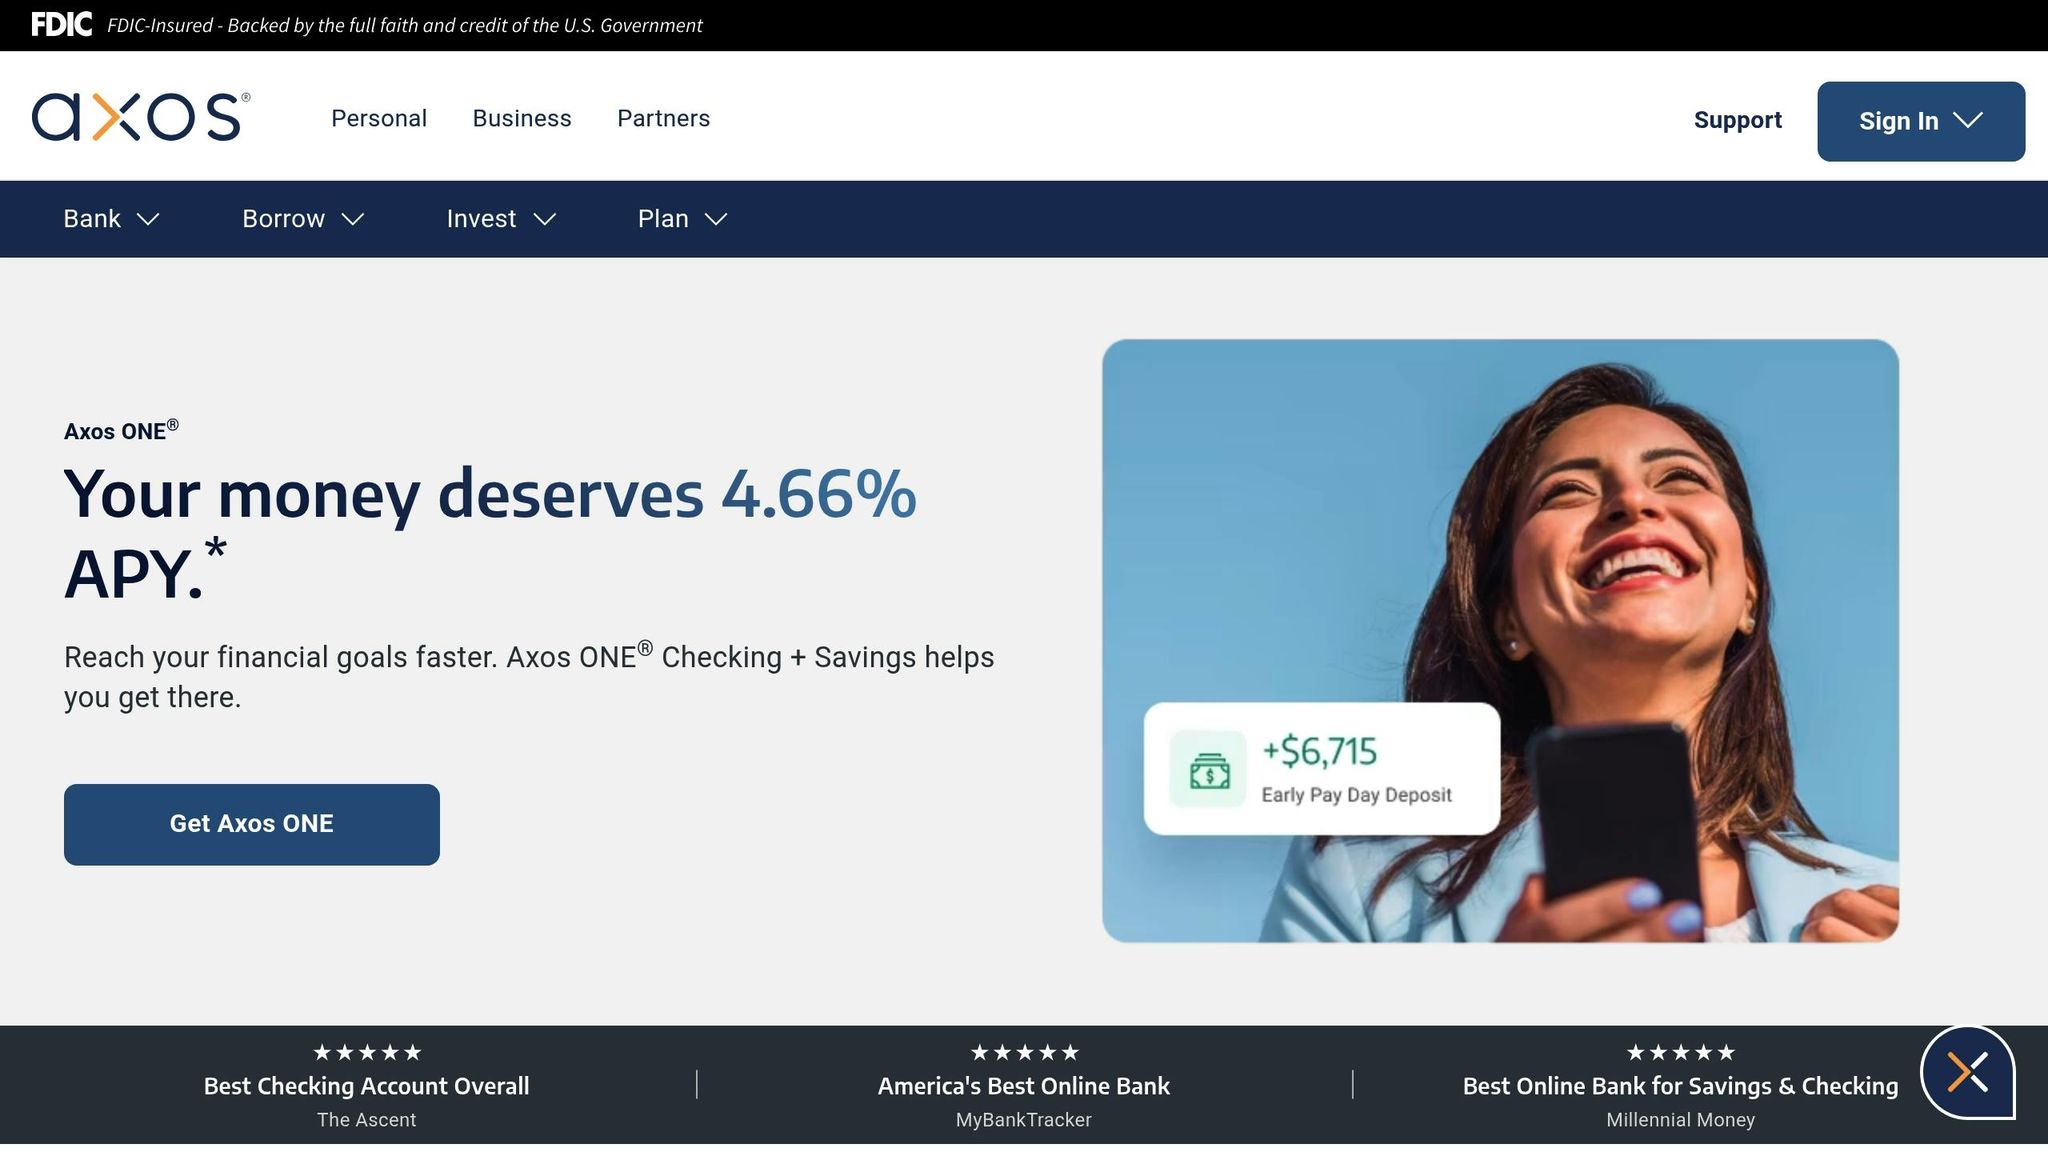Click the smiling woman hero image

pos(1500,640)
